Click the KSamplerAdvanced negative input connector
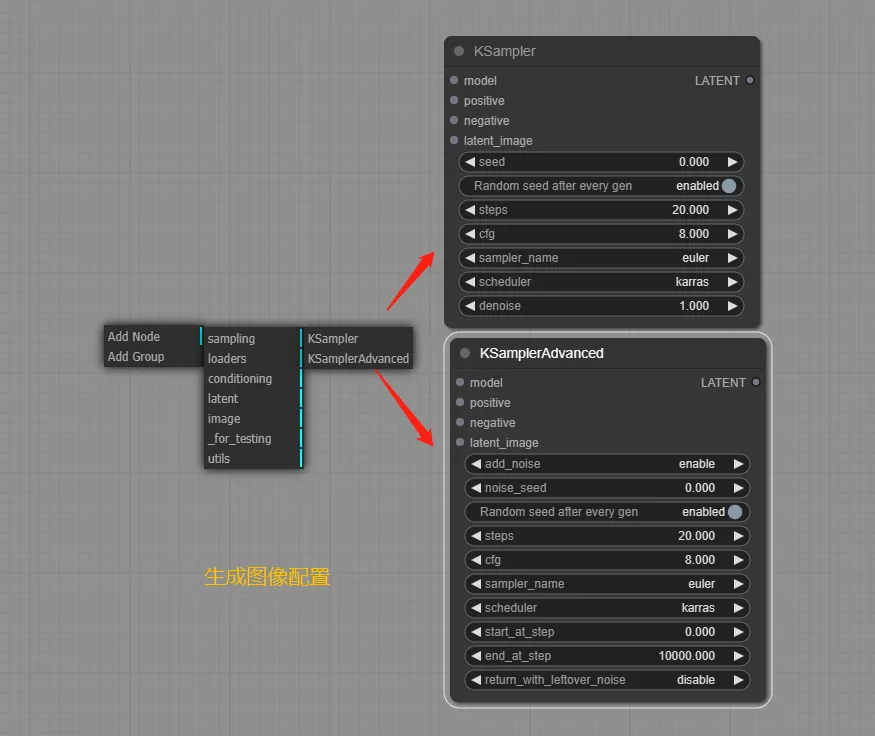The width and height of the screenshot is (875, 736). (x=460, y=422)
